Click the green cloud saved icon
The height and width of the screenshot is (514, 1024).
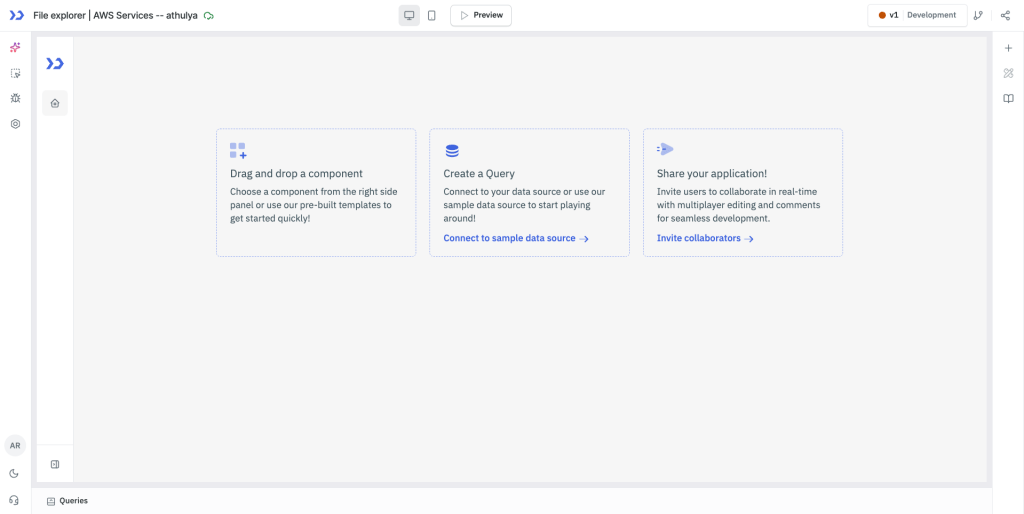pyautogui.click(x=209, y=15)
